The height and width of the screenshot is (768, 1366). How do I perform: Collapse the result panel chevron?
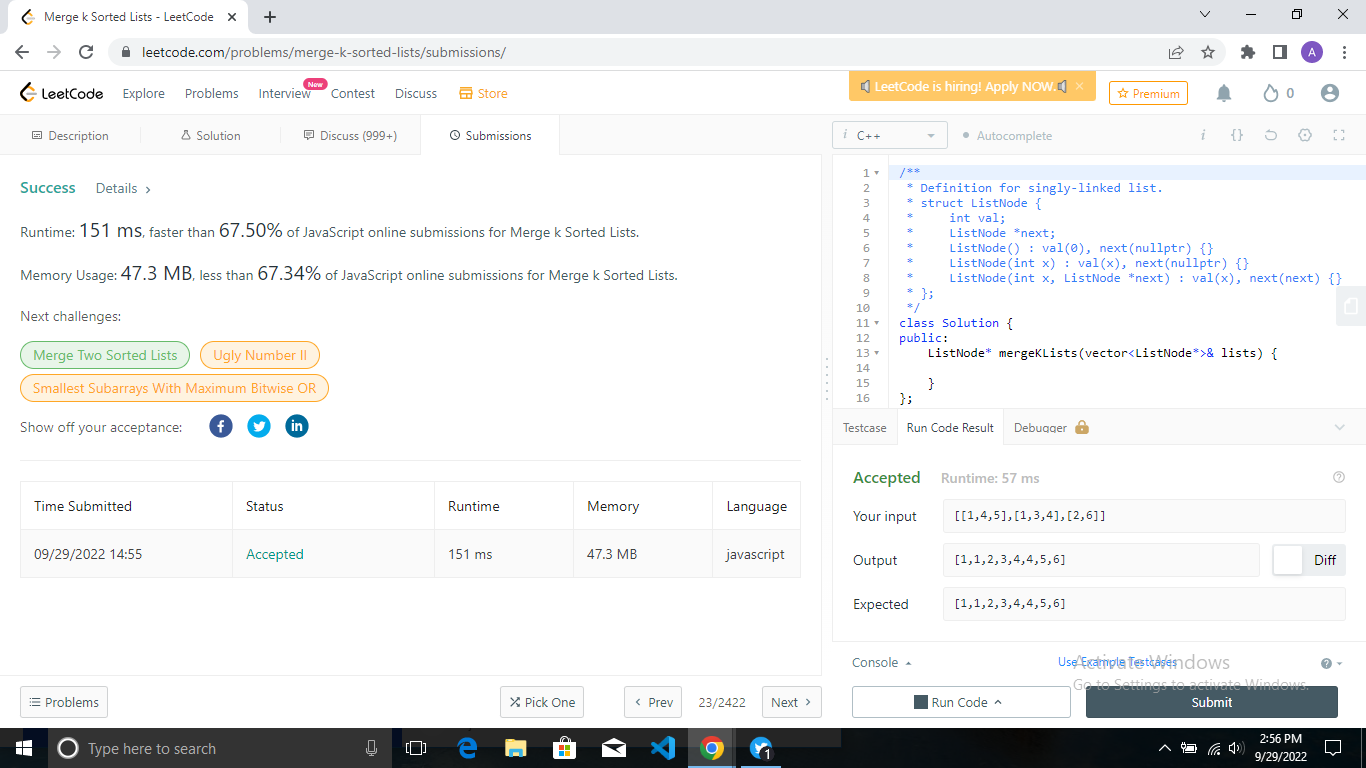click(x=1340, y=427)
